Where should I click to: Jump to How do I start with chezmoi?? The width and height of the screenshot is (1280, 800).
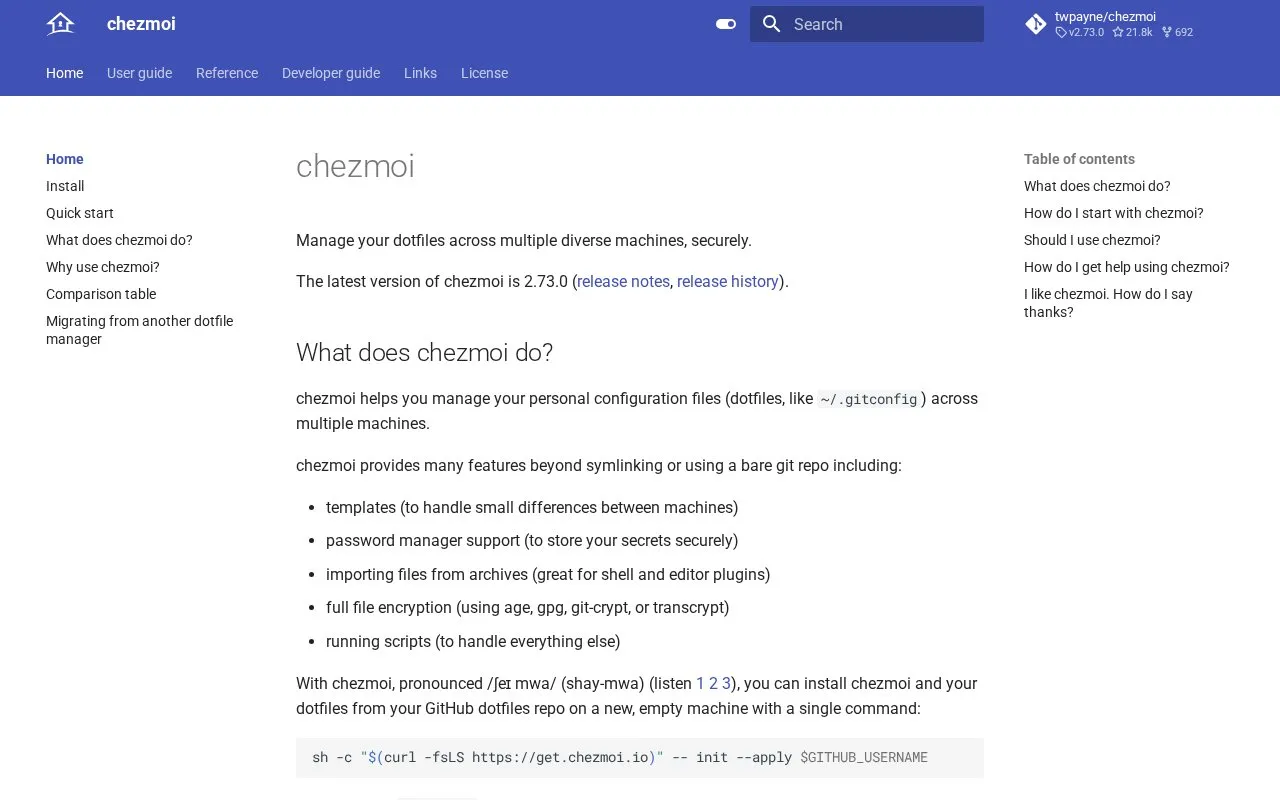[1114, 213]
